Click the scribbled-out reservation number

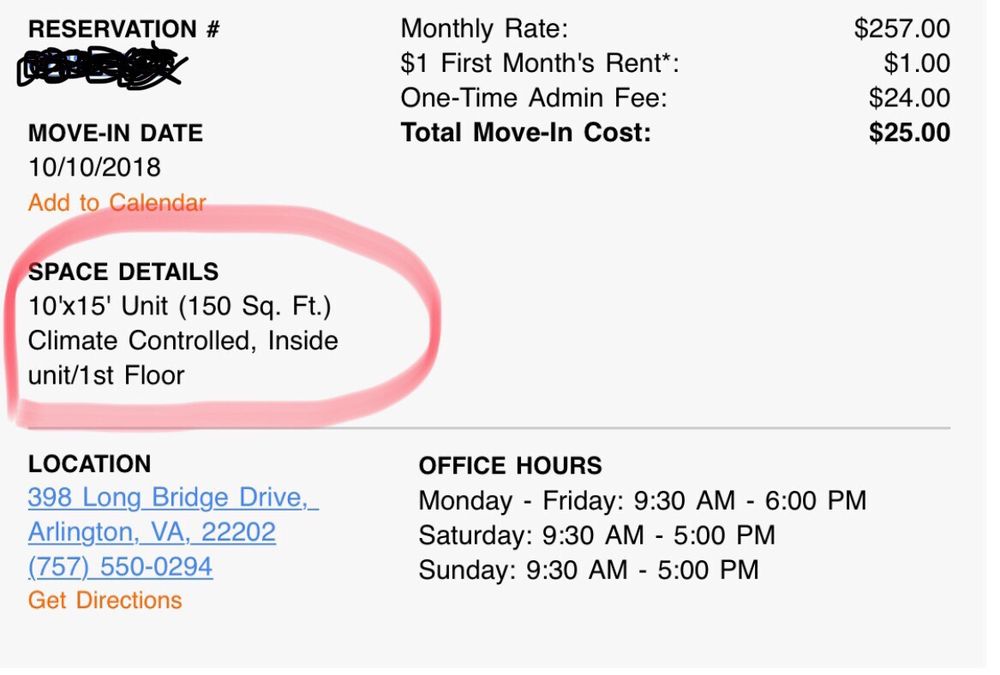[100, 67]
